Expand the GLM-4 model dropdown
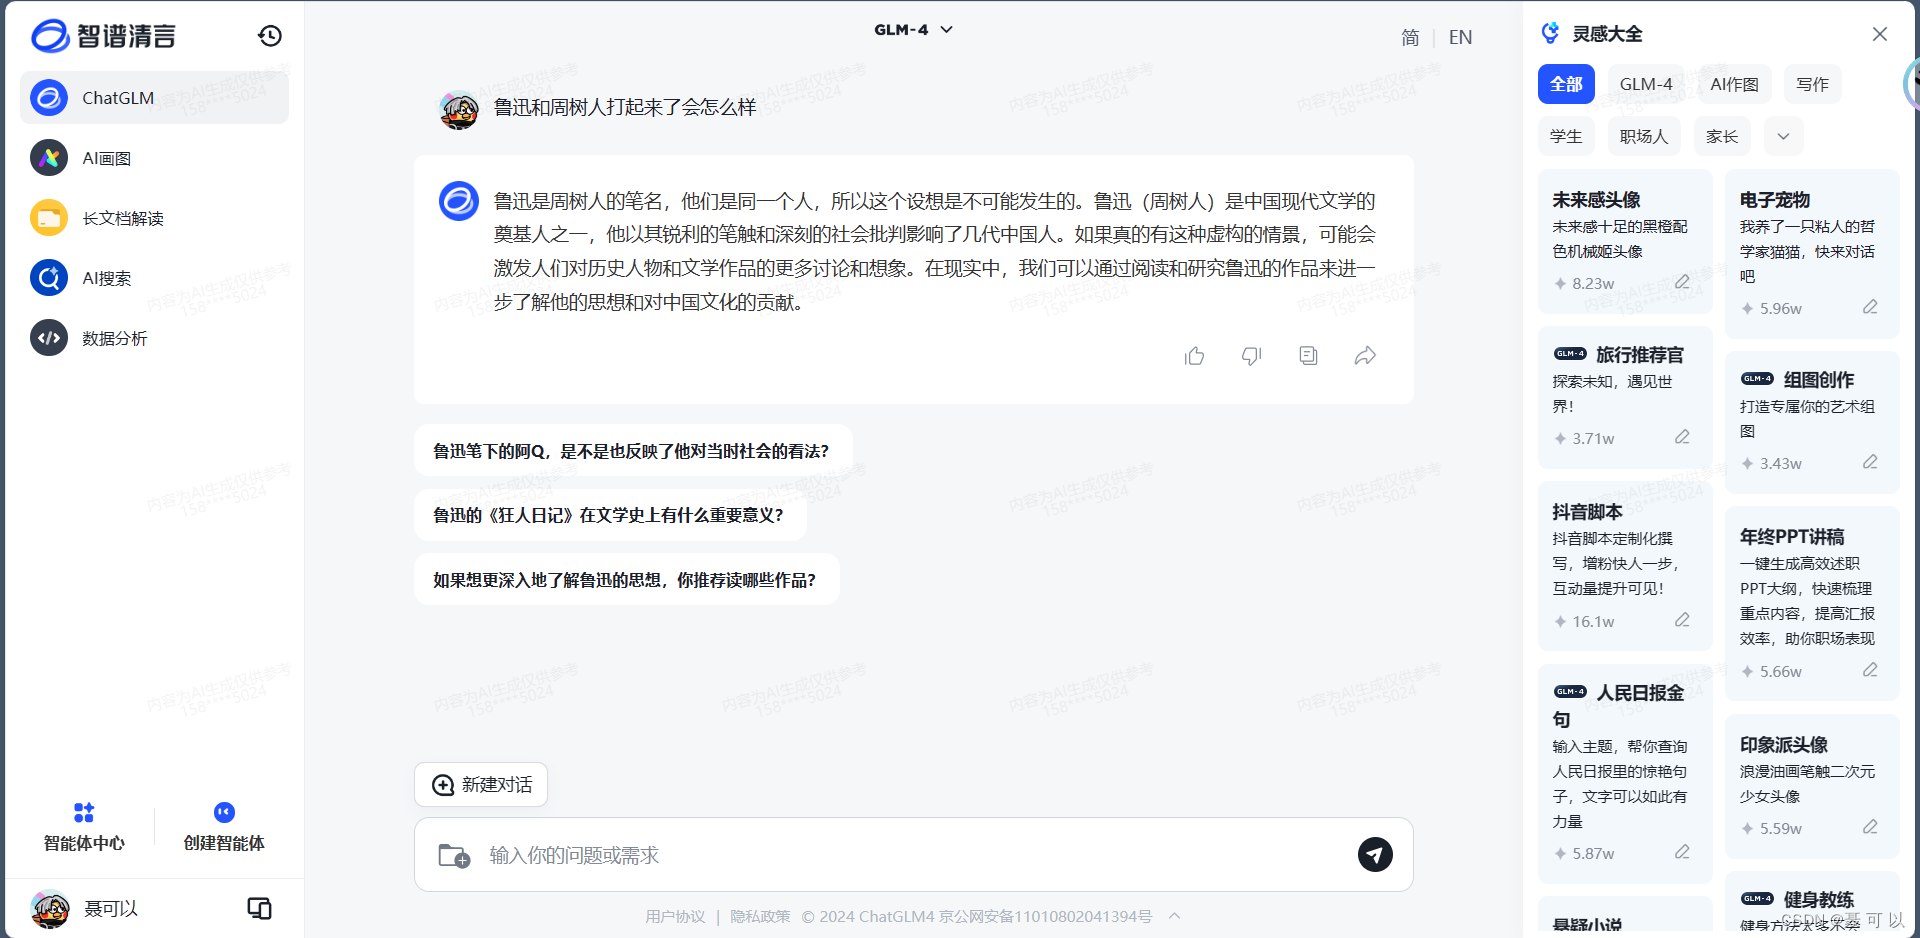Screen dimensions: 1920x938 click(913, 30)
